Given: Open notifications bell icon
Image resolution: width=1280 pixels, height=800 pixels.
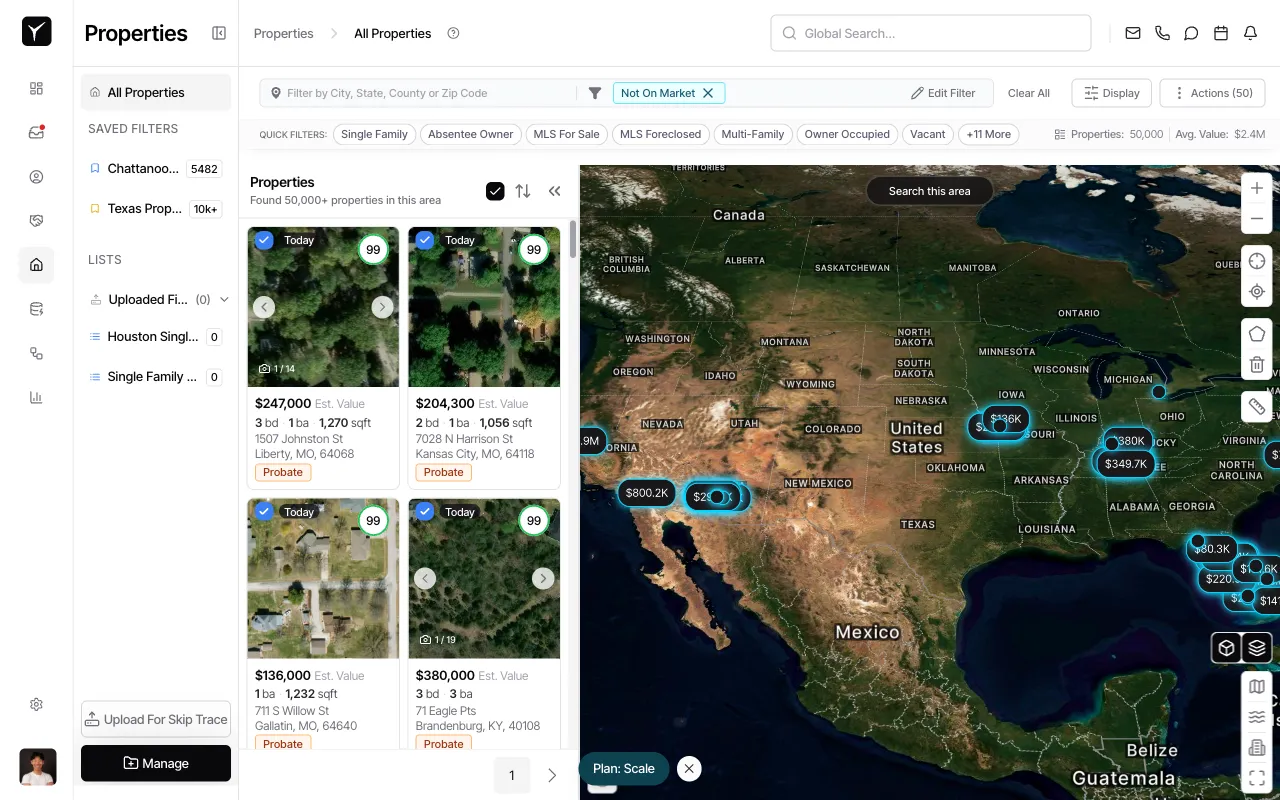Looking at the screenshot, I should [x=1250, y=33].
